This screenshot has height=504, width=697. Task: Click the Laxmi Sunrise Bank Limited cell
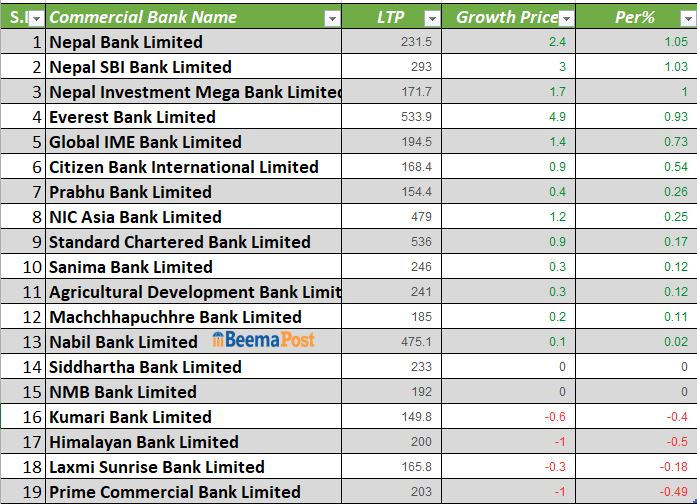click(156, 467)
